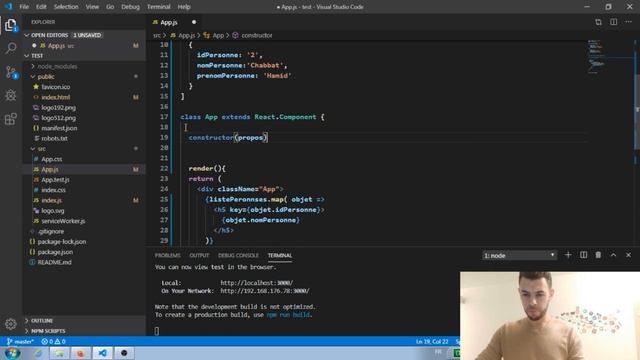This screenshot has height=360, width=640.
Task: Click the errors and warnings status indicator
Action: click(x=53, y=341)
